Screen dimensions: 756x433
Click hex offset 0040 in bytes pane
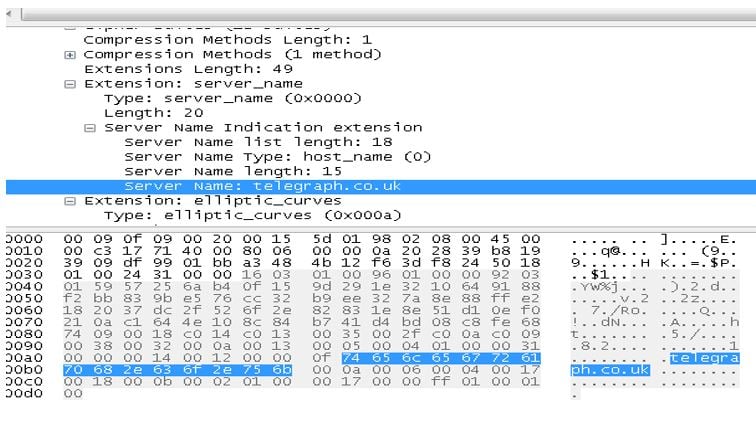(24, 286)
